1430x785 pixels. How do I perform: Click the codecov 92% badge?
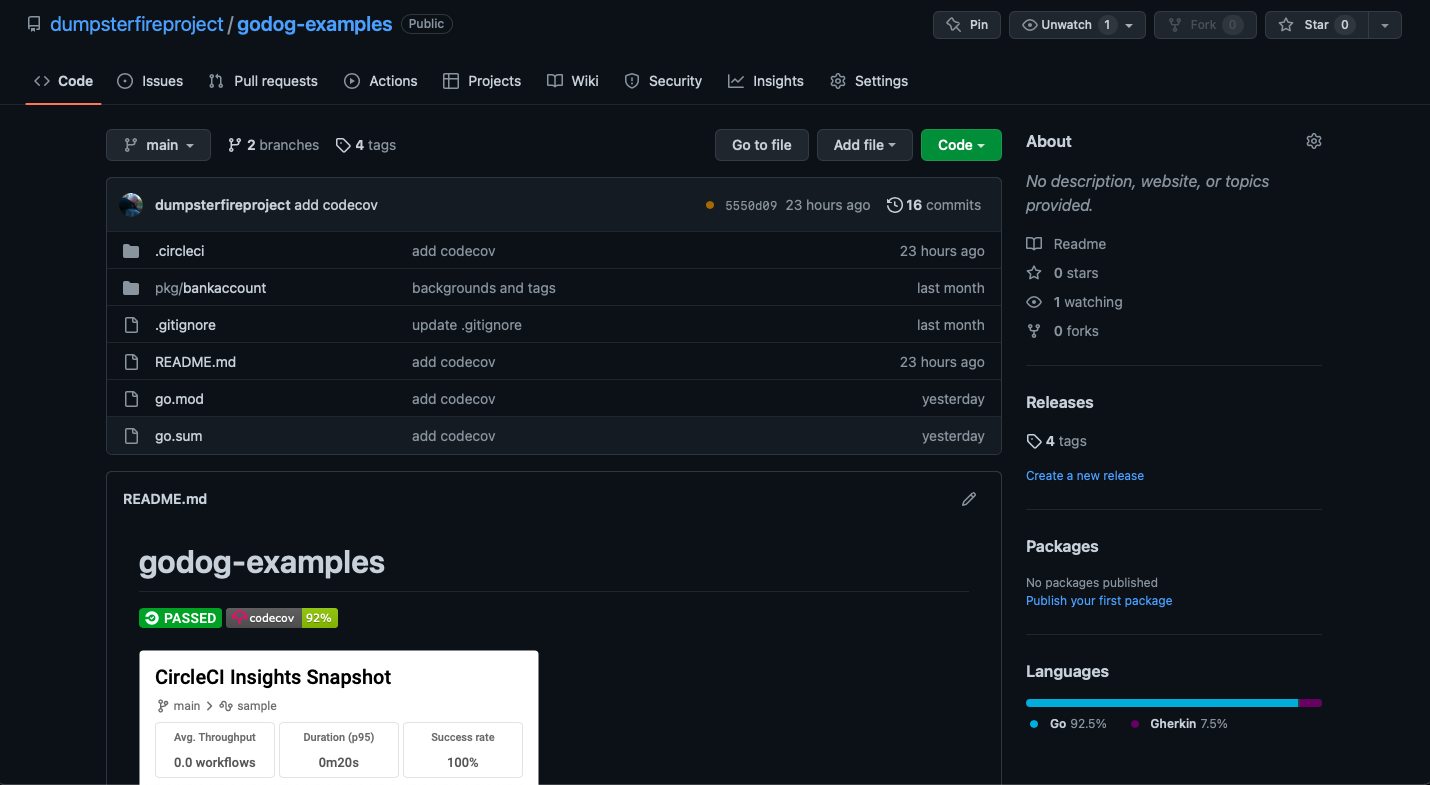282,618
